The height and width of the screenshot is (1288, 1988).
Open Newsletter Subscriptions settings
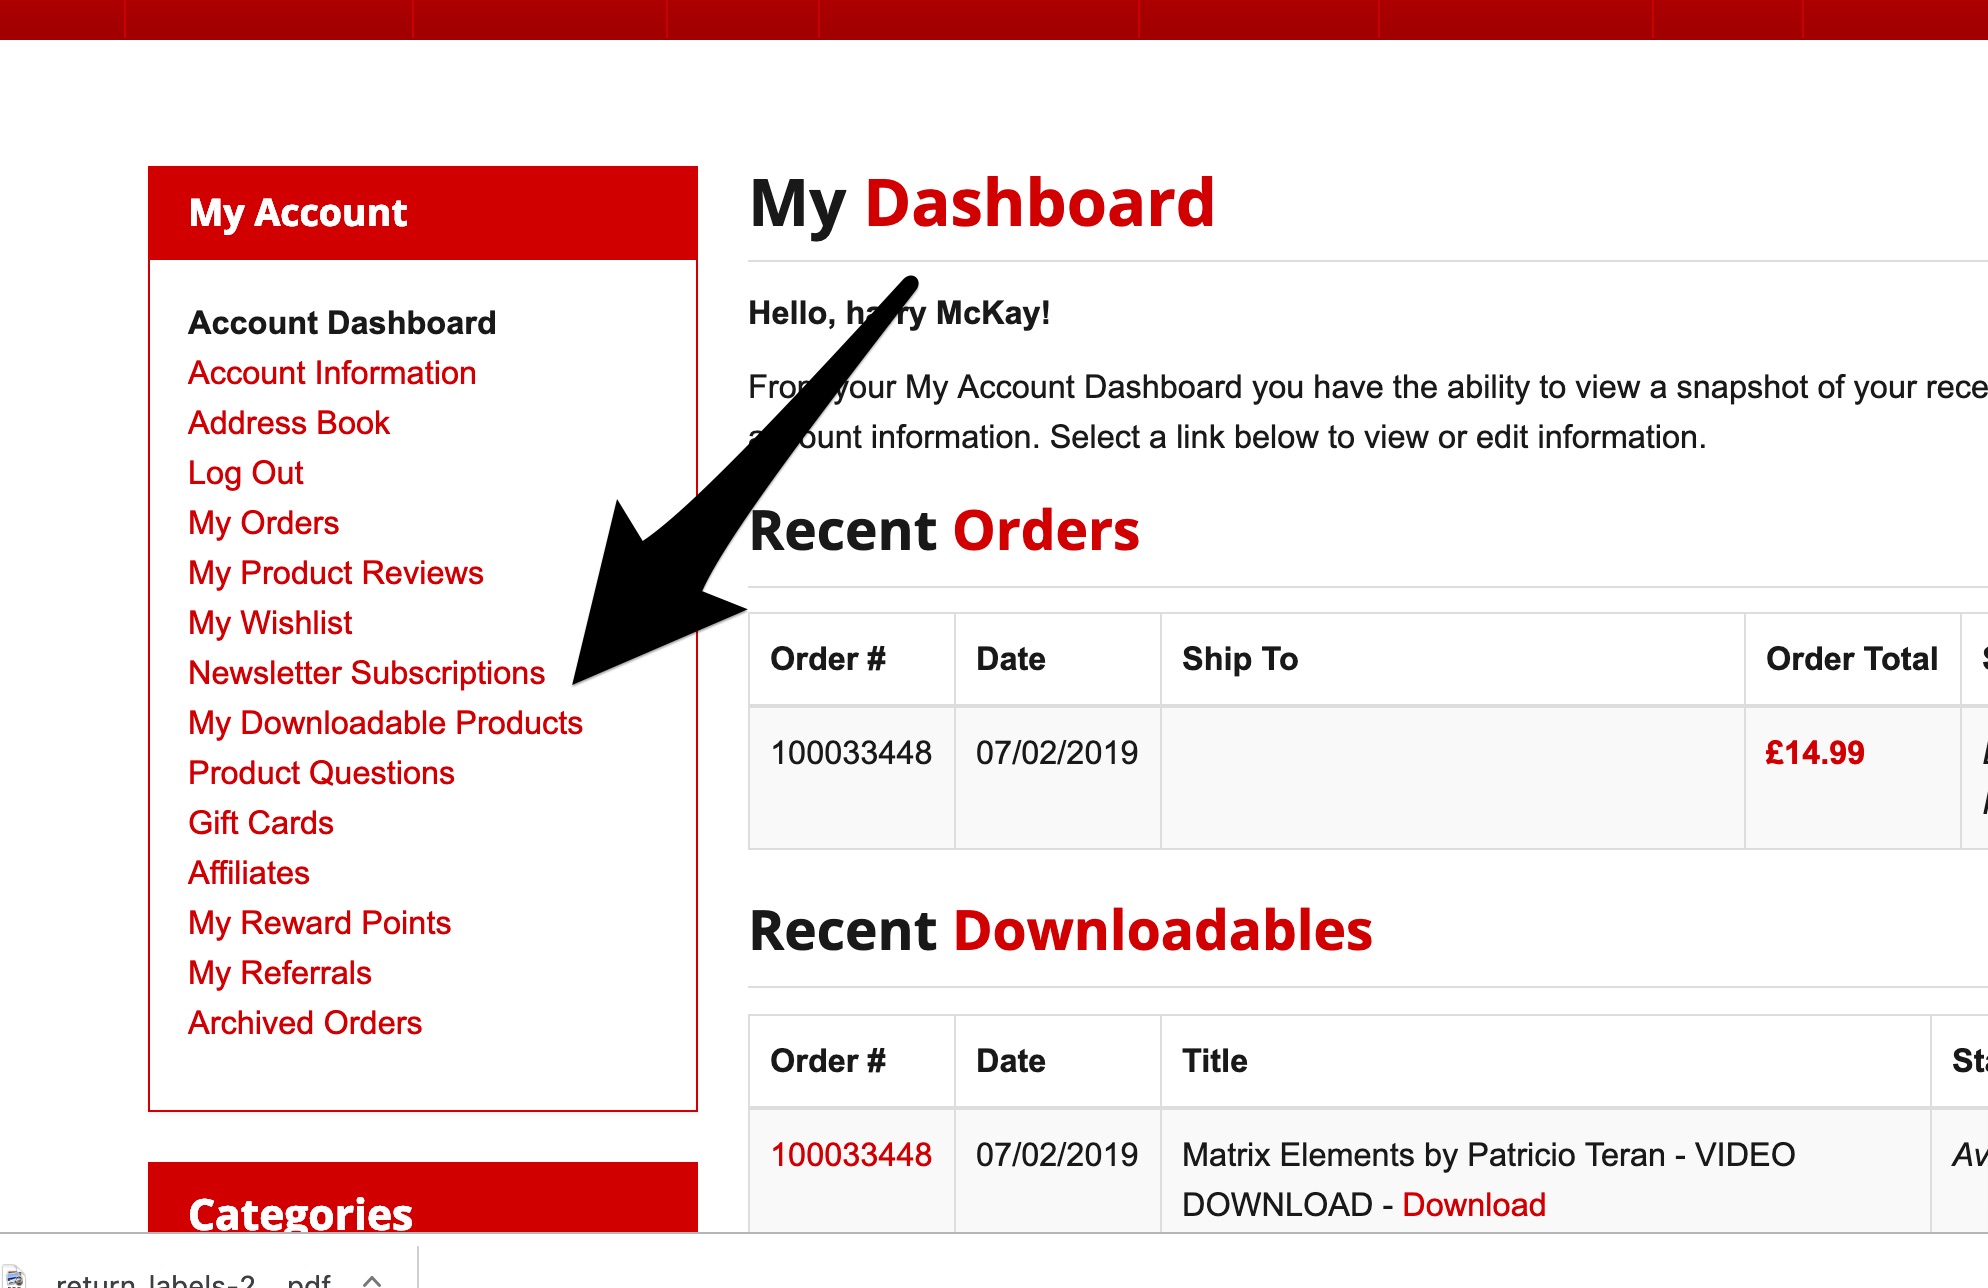pos(366,673)
